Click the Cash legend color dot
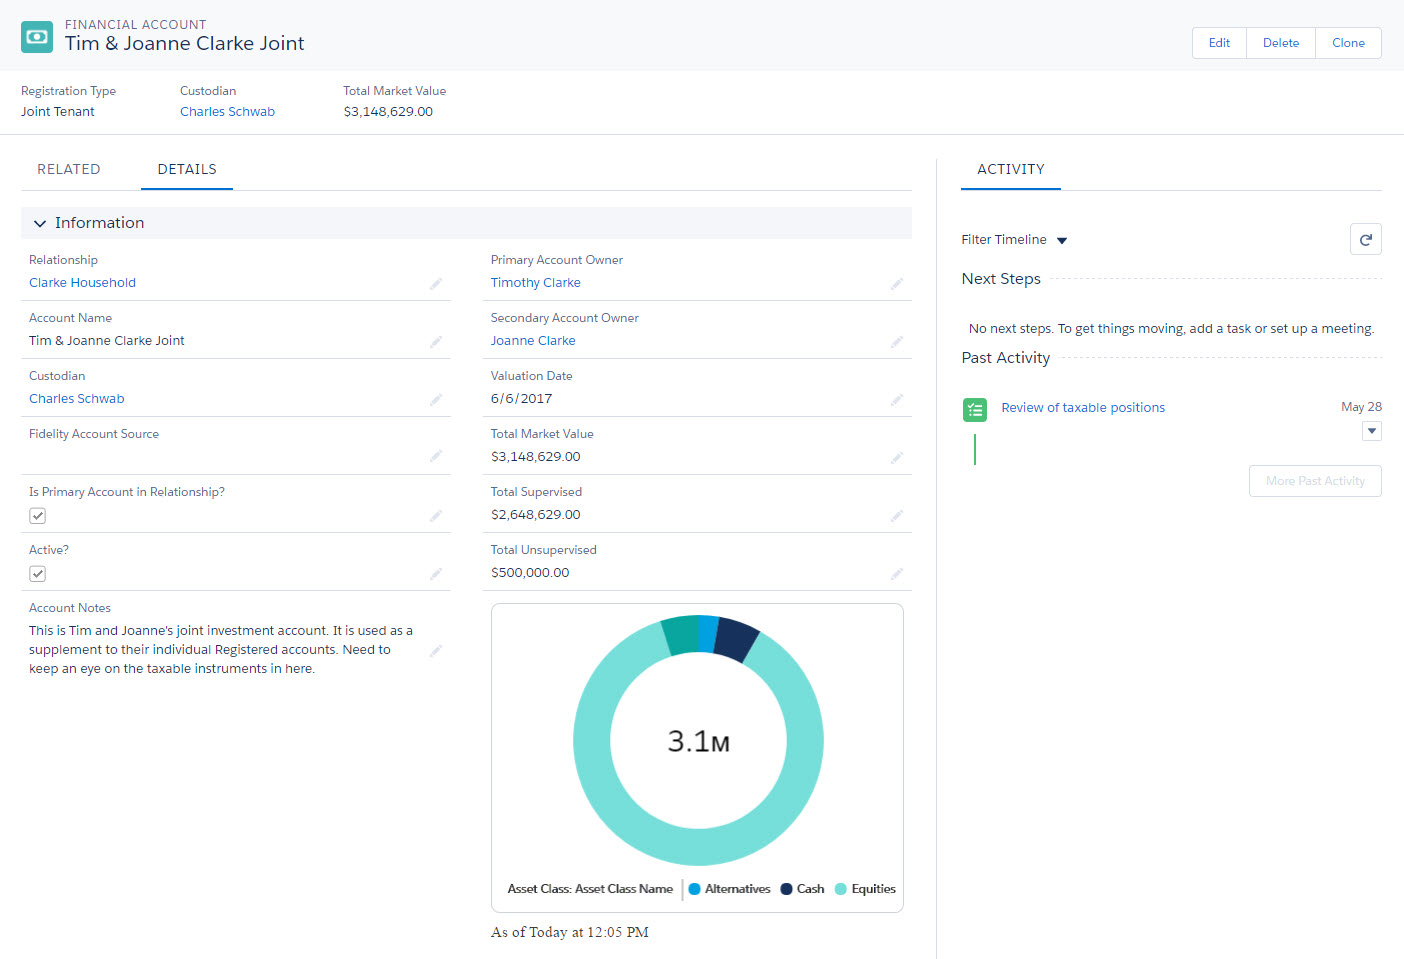Image resolution: width=1404 pixels, height=959 pixels. 786,889
